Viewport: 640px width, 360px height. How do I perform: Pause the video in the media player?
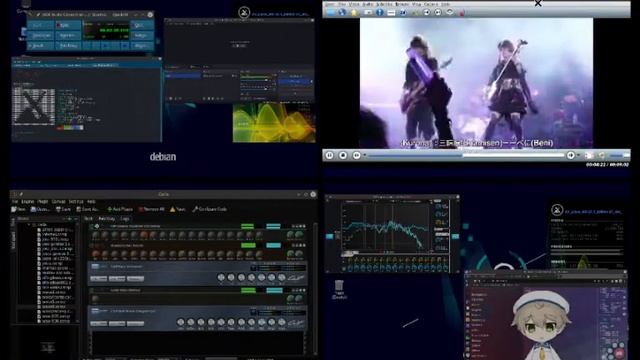(x=329, y=156)
